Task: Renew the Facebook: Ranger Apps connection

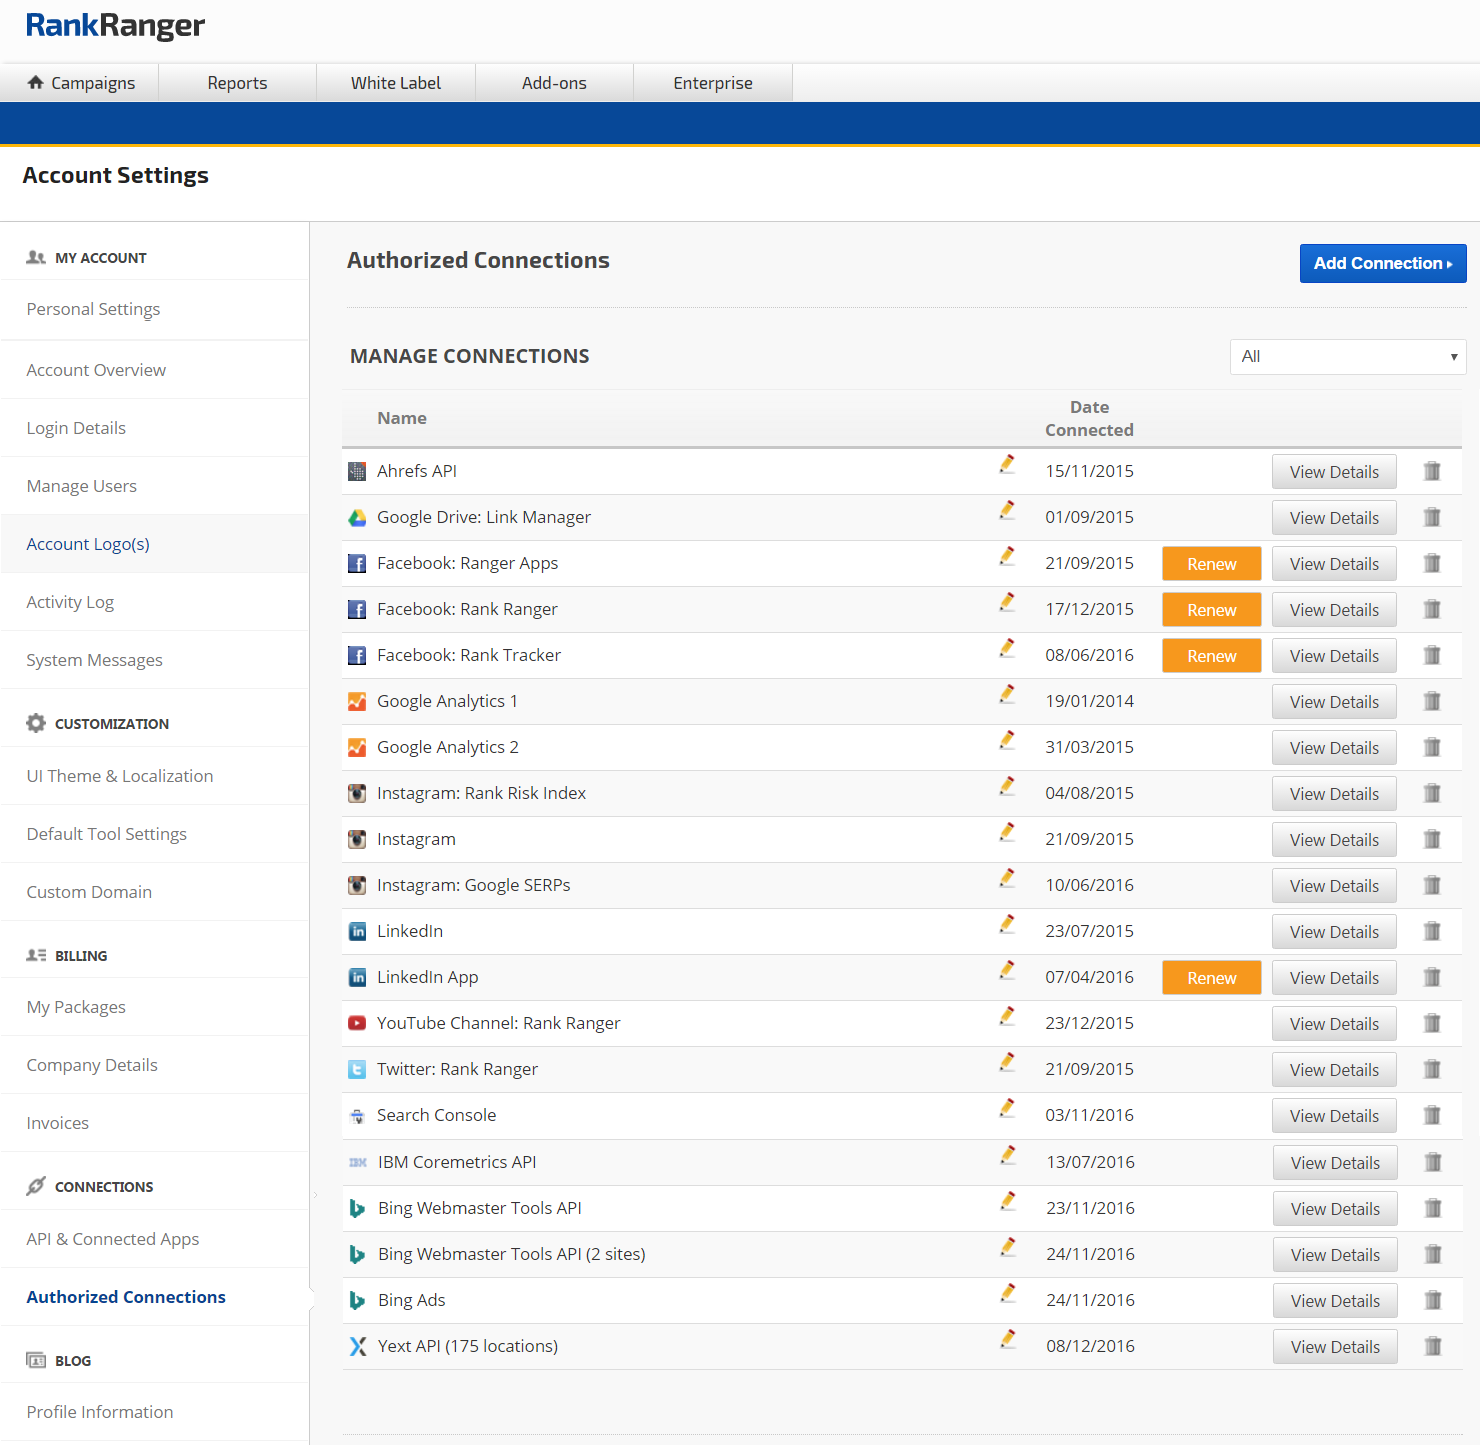Action: click(x=1211, y=564)
